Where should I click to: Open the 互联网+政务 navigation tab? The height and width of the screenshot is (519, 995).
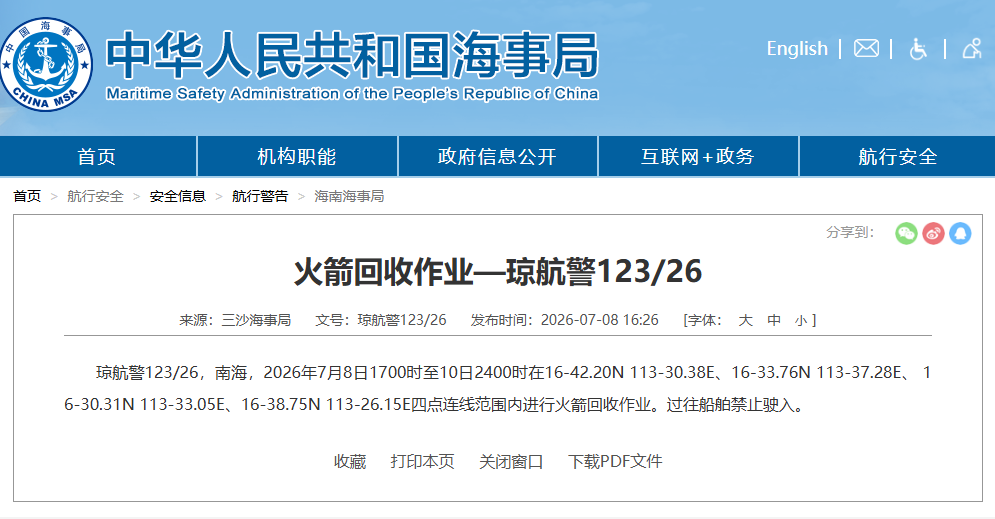point(698,156)
